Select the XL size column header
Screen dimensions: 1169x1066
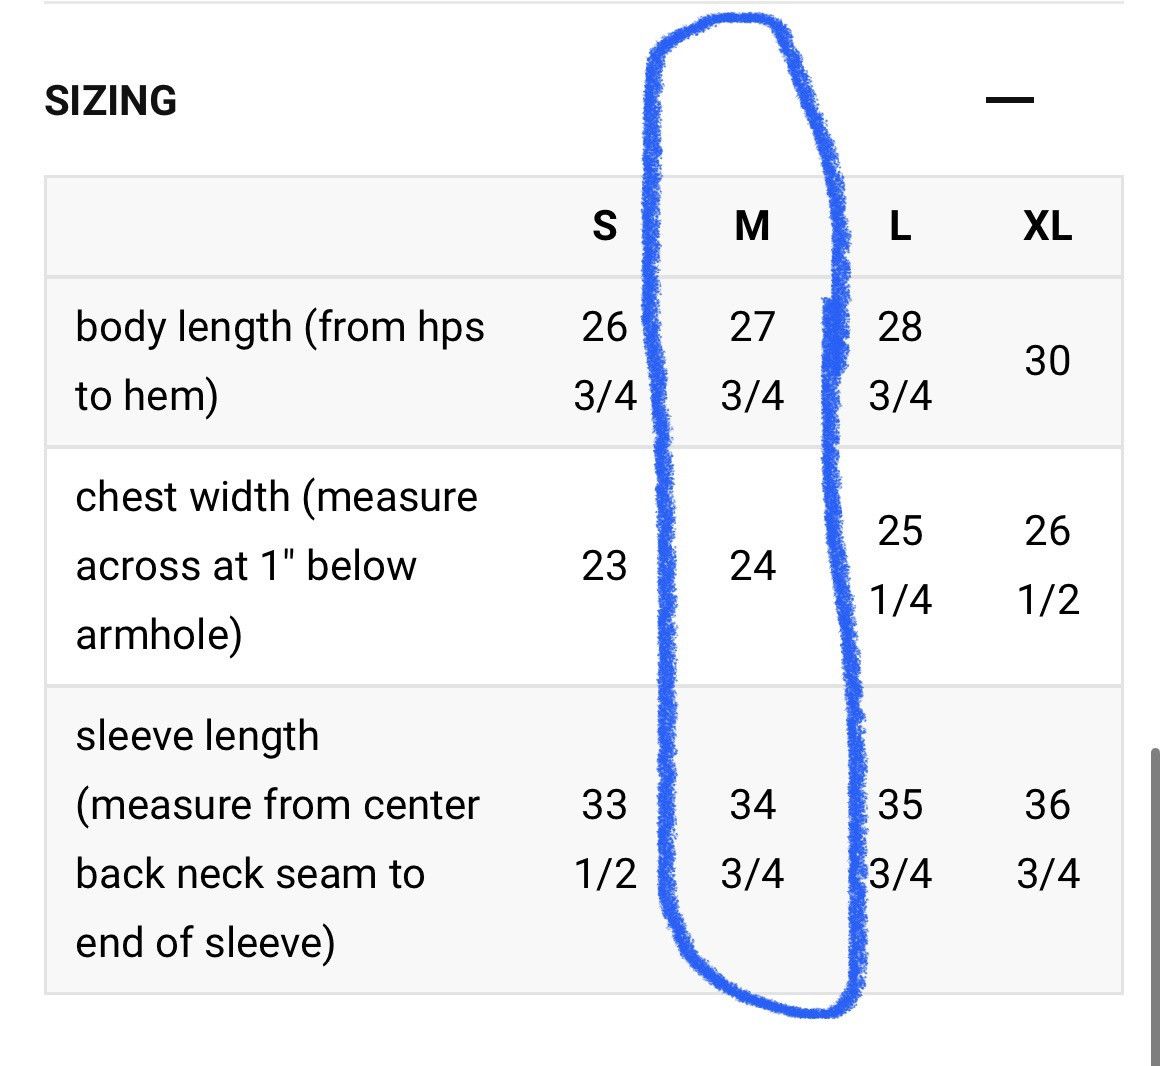click(x=1047, y=225)
